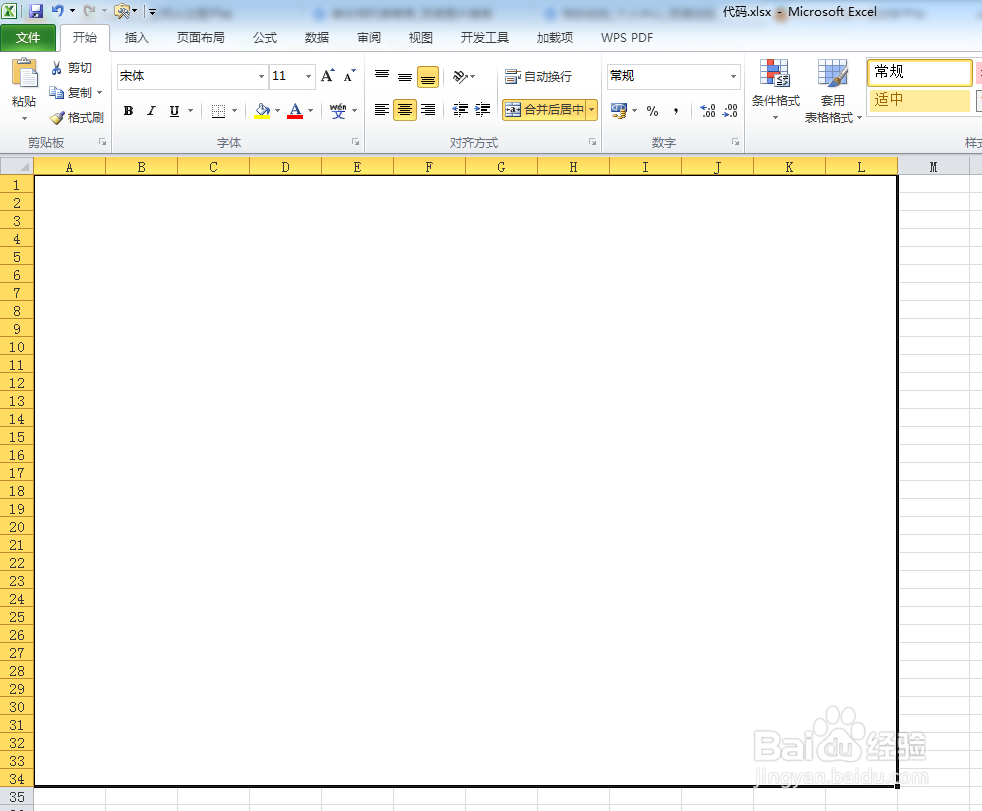Toggle align text left
Screen dimensions: 982x811
pos(381,110)
